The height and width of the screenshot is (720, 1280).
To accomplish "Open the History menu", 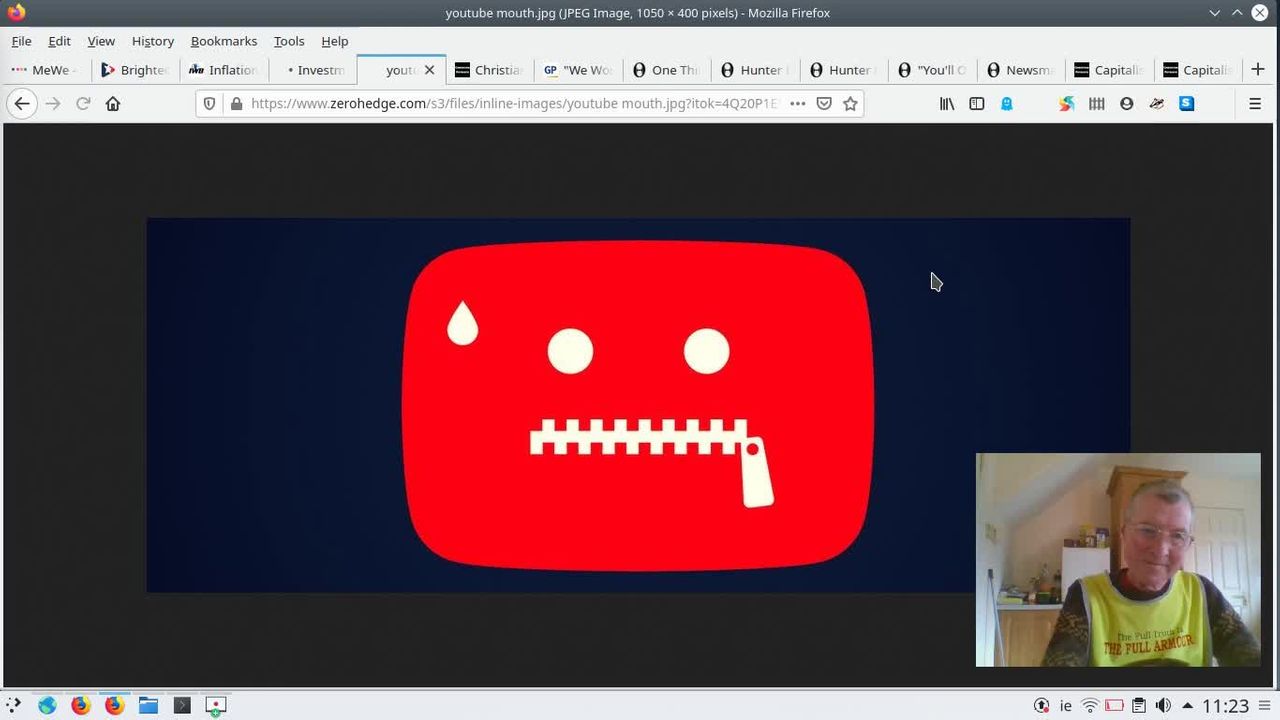I will (x=152, y=41).
